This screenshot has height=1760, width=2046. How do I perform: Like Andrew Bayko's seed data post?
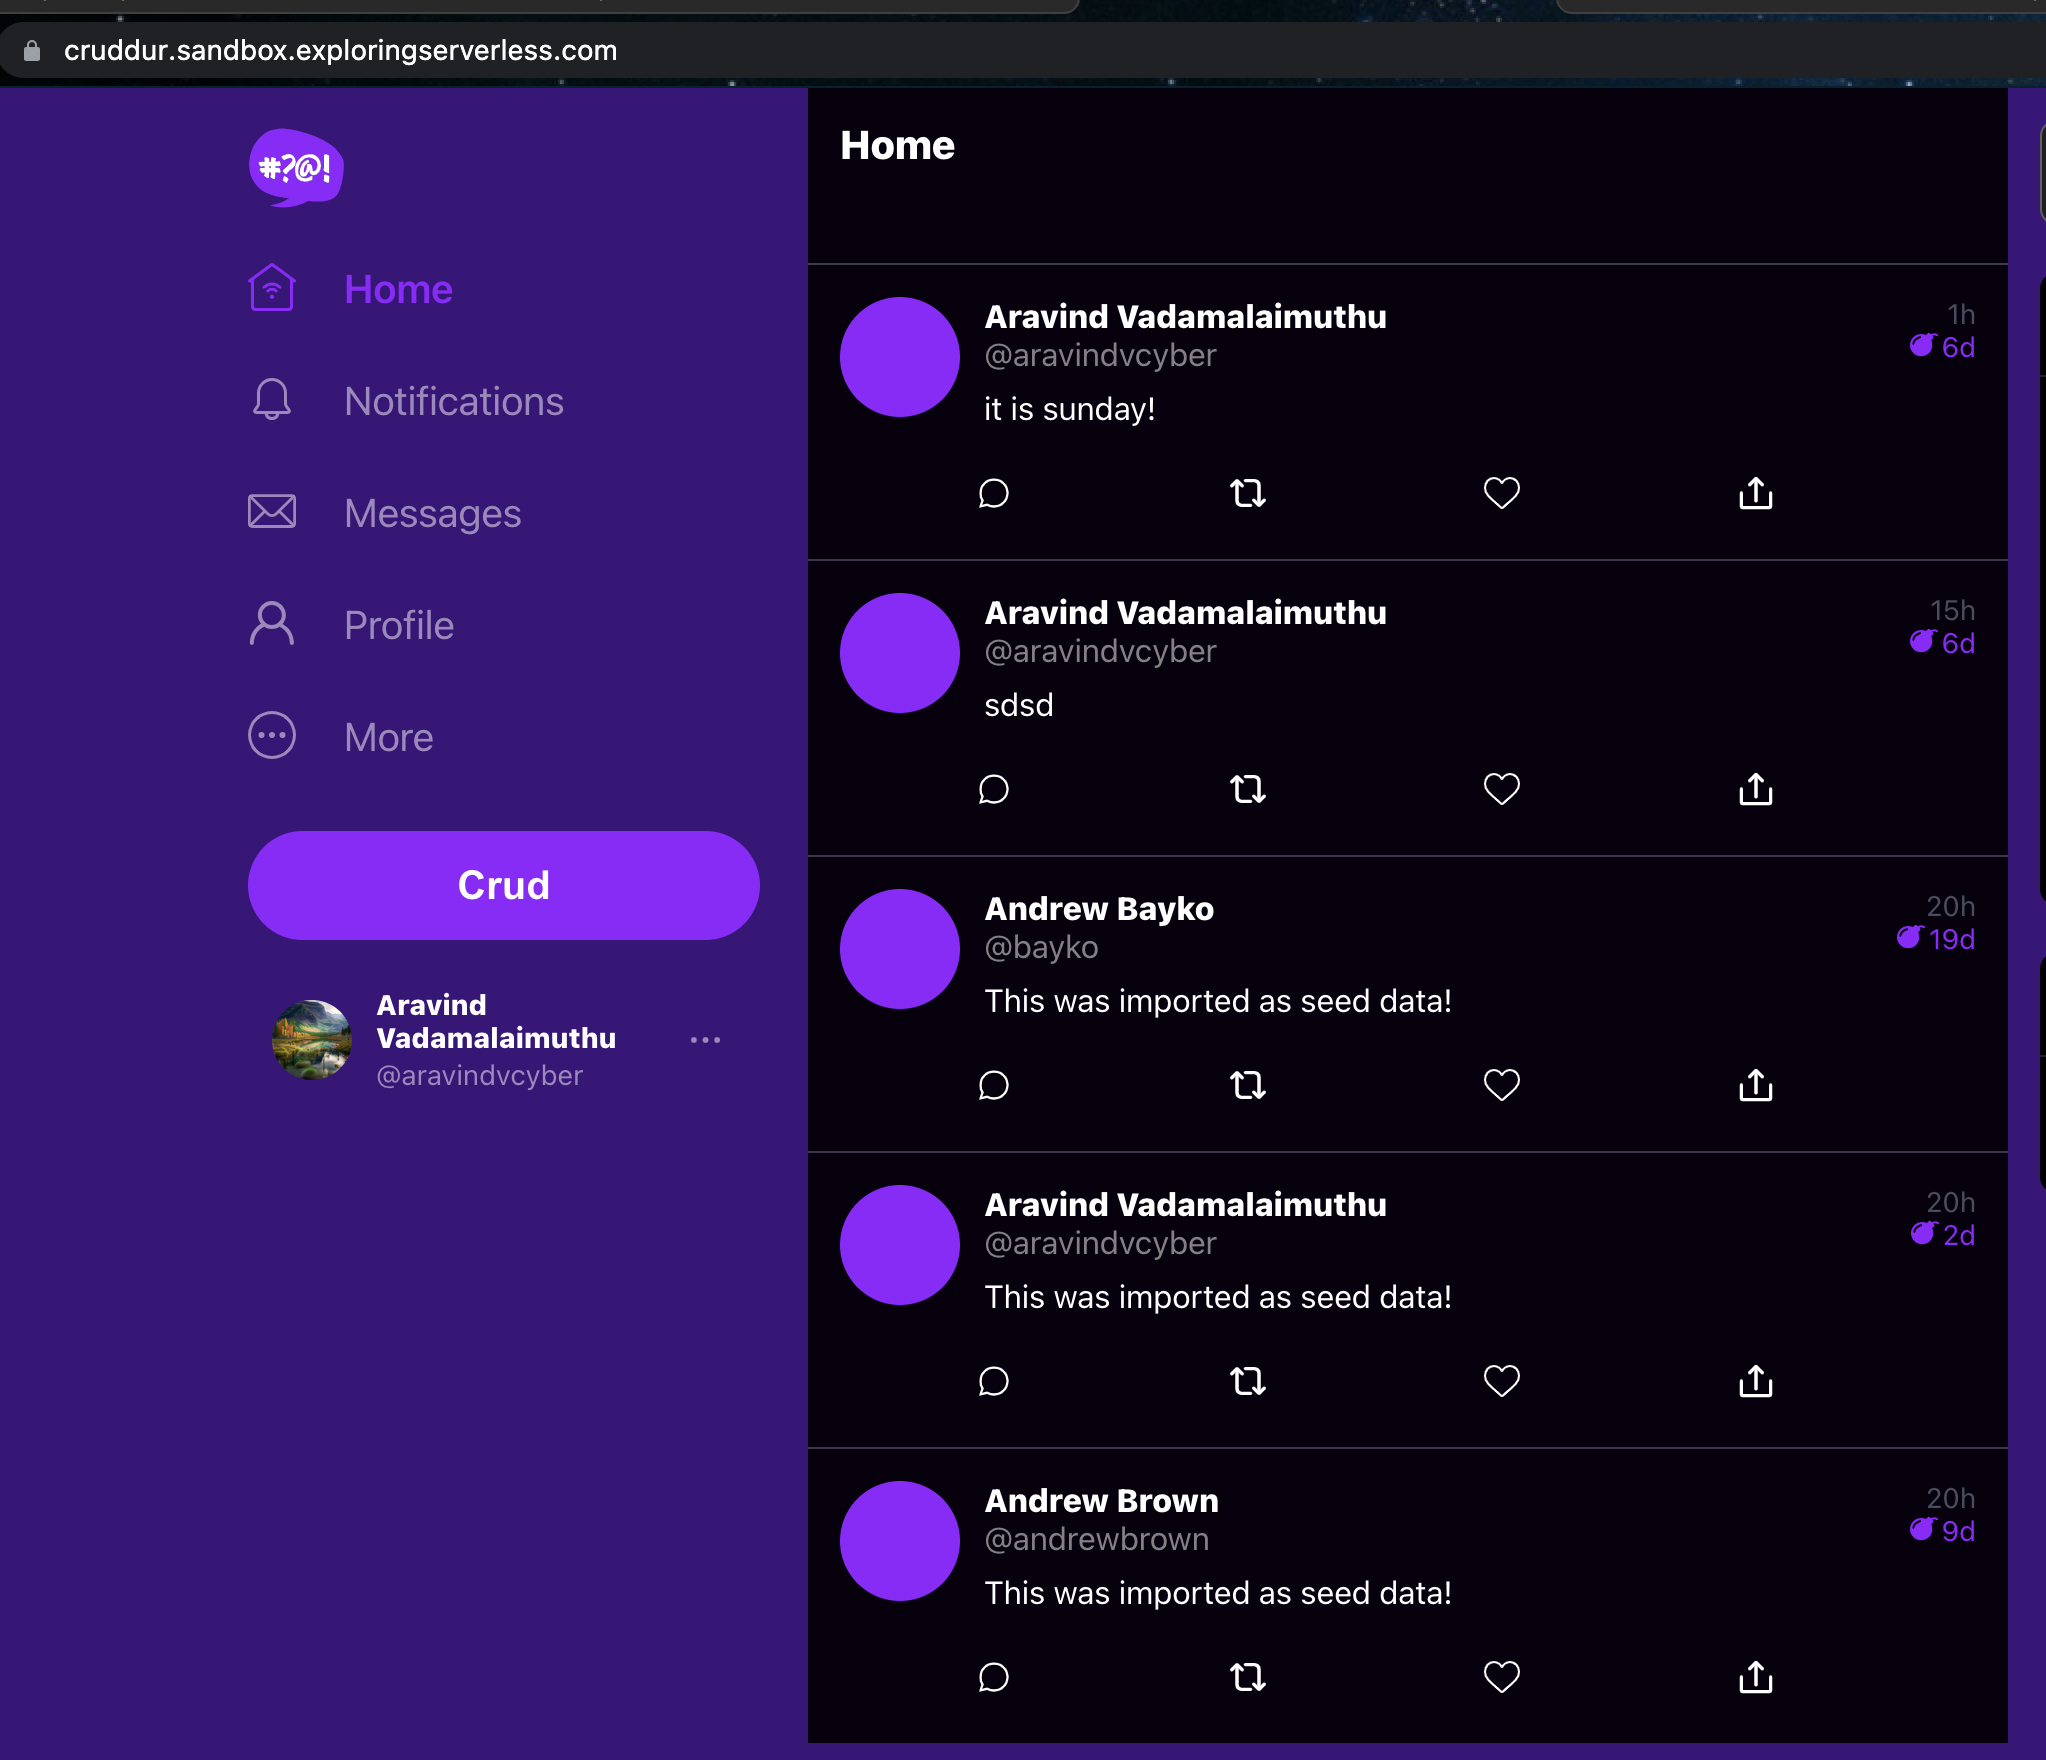(1501, 1085)
